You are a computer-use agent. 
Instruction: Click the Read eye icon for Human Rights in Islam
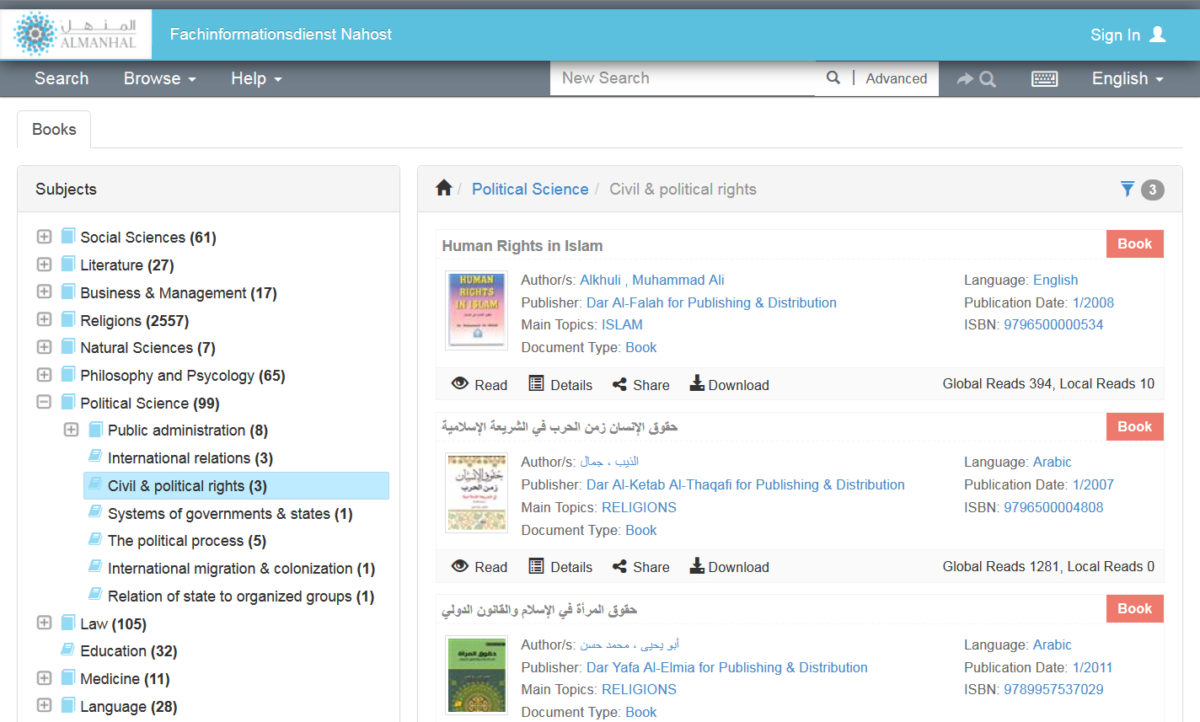point(460,384)
